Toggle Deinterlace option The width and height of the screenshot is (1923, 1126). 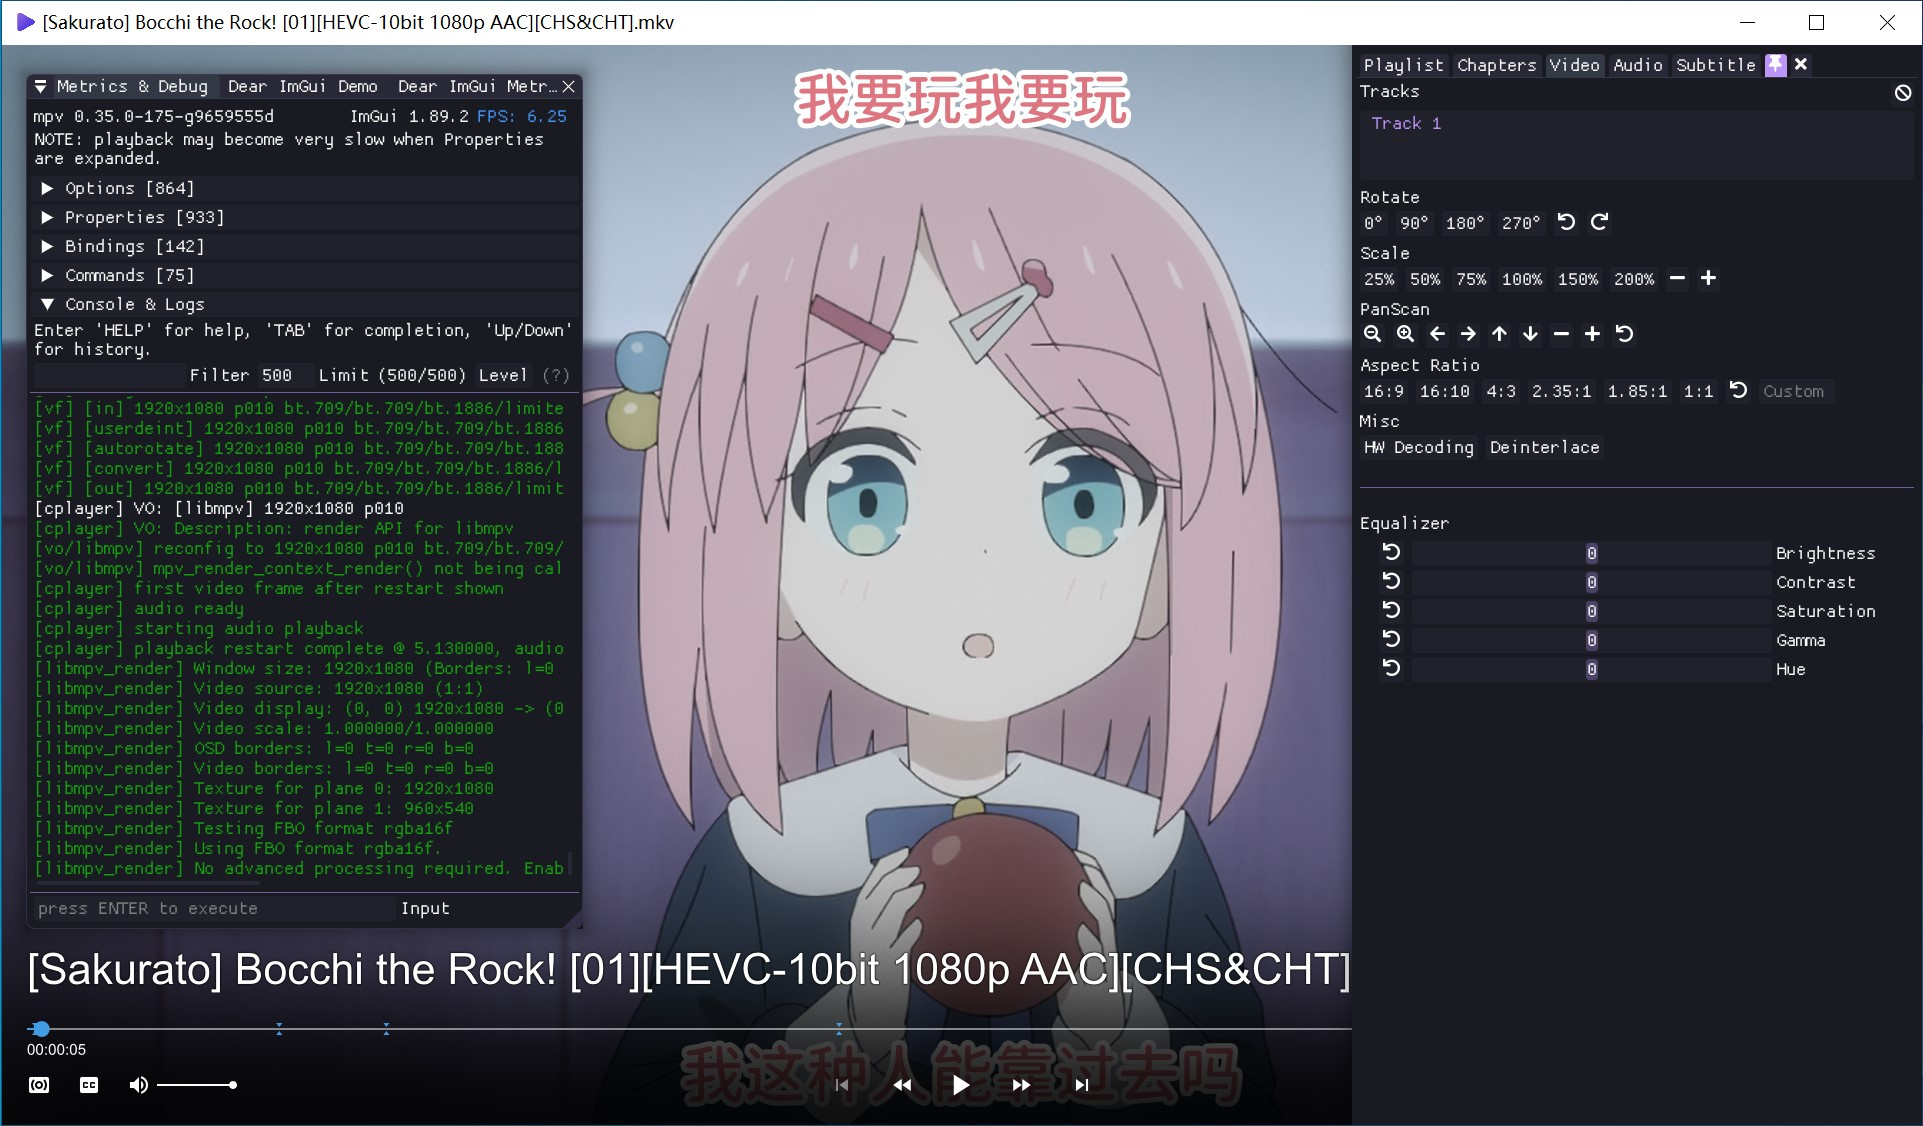[1545, 447]
